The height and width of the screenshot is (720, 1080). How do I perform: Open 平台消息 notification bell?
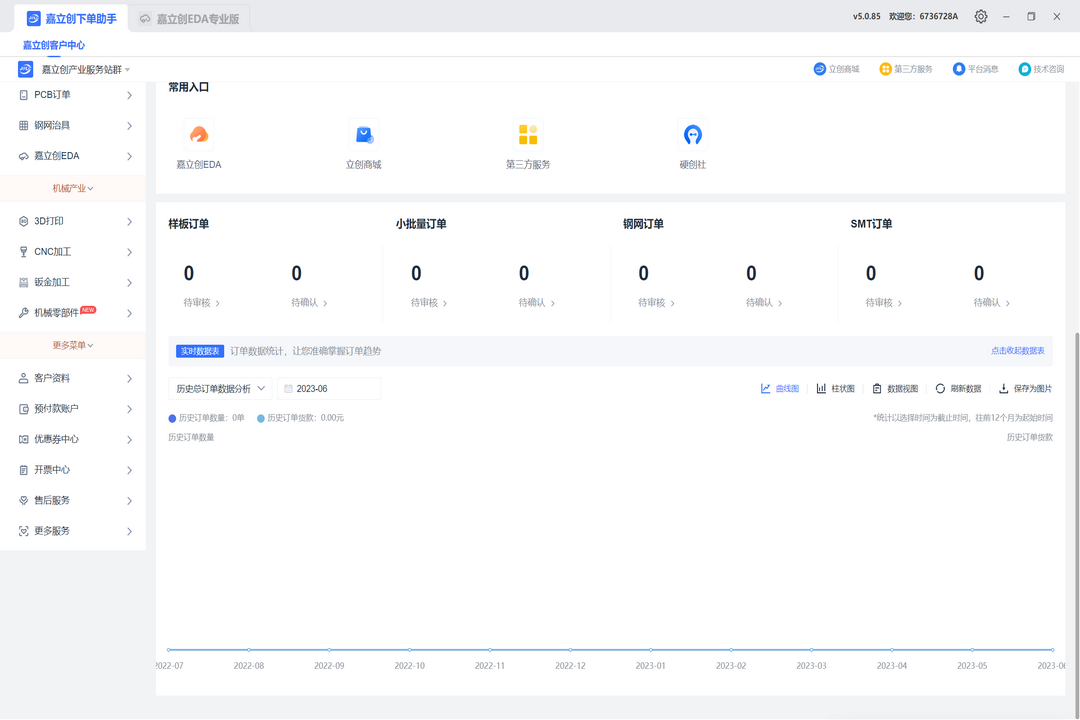pyautogui.click(x=959, y=69)
